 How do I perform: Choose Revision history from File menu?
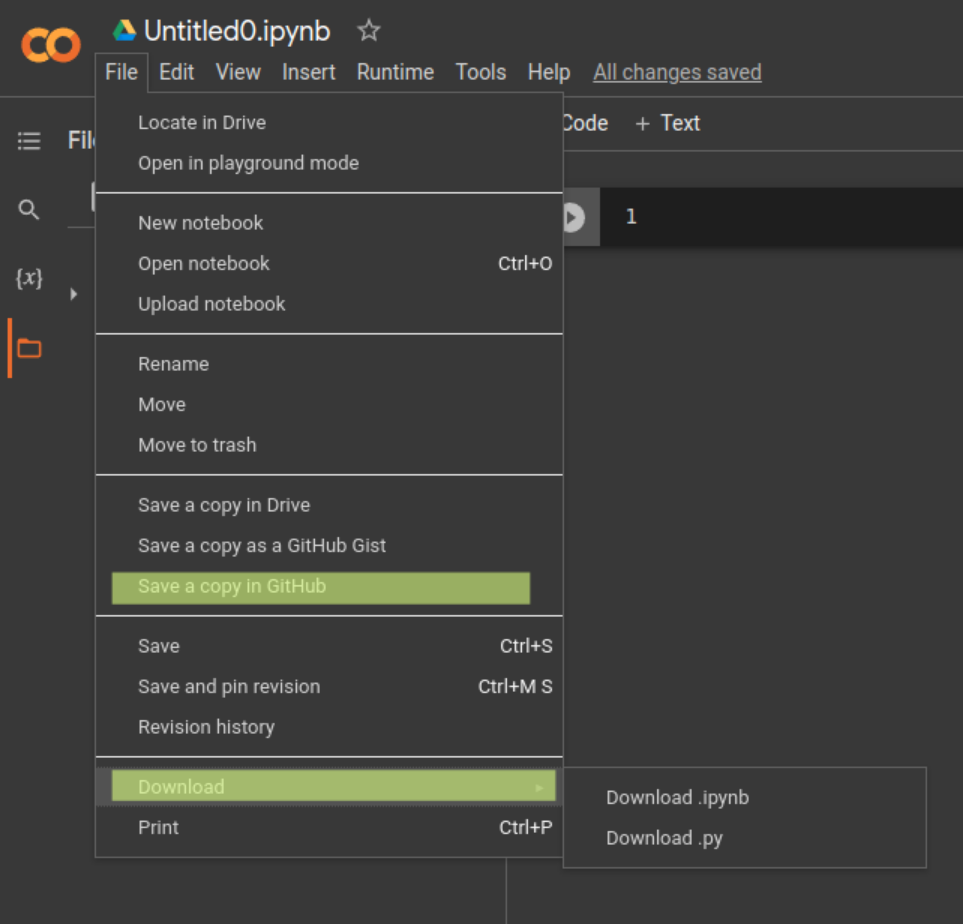coord(206,727)
